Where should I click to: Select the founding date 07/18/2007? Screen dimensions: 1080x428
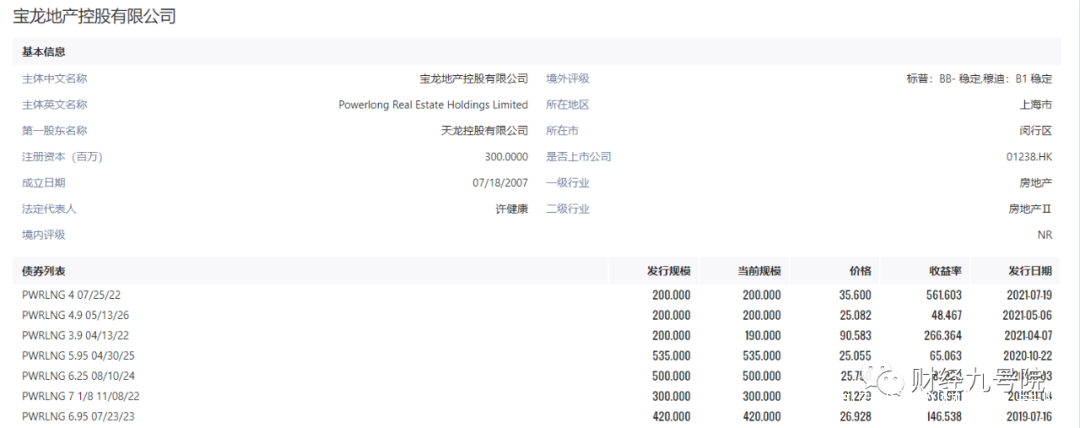(500, 183)
